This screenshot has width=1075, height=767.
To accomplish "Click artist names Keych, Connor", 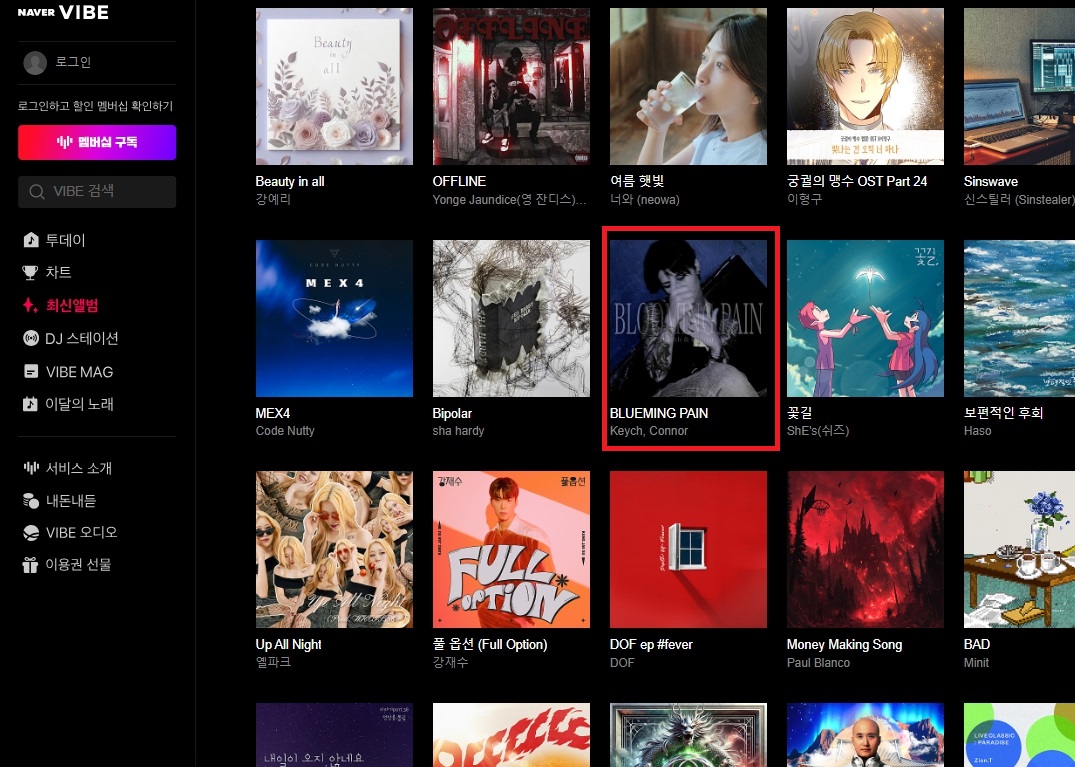I will click(x=649, y=430).
